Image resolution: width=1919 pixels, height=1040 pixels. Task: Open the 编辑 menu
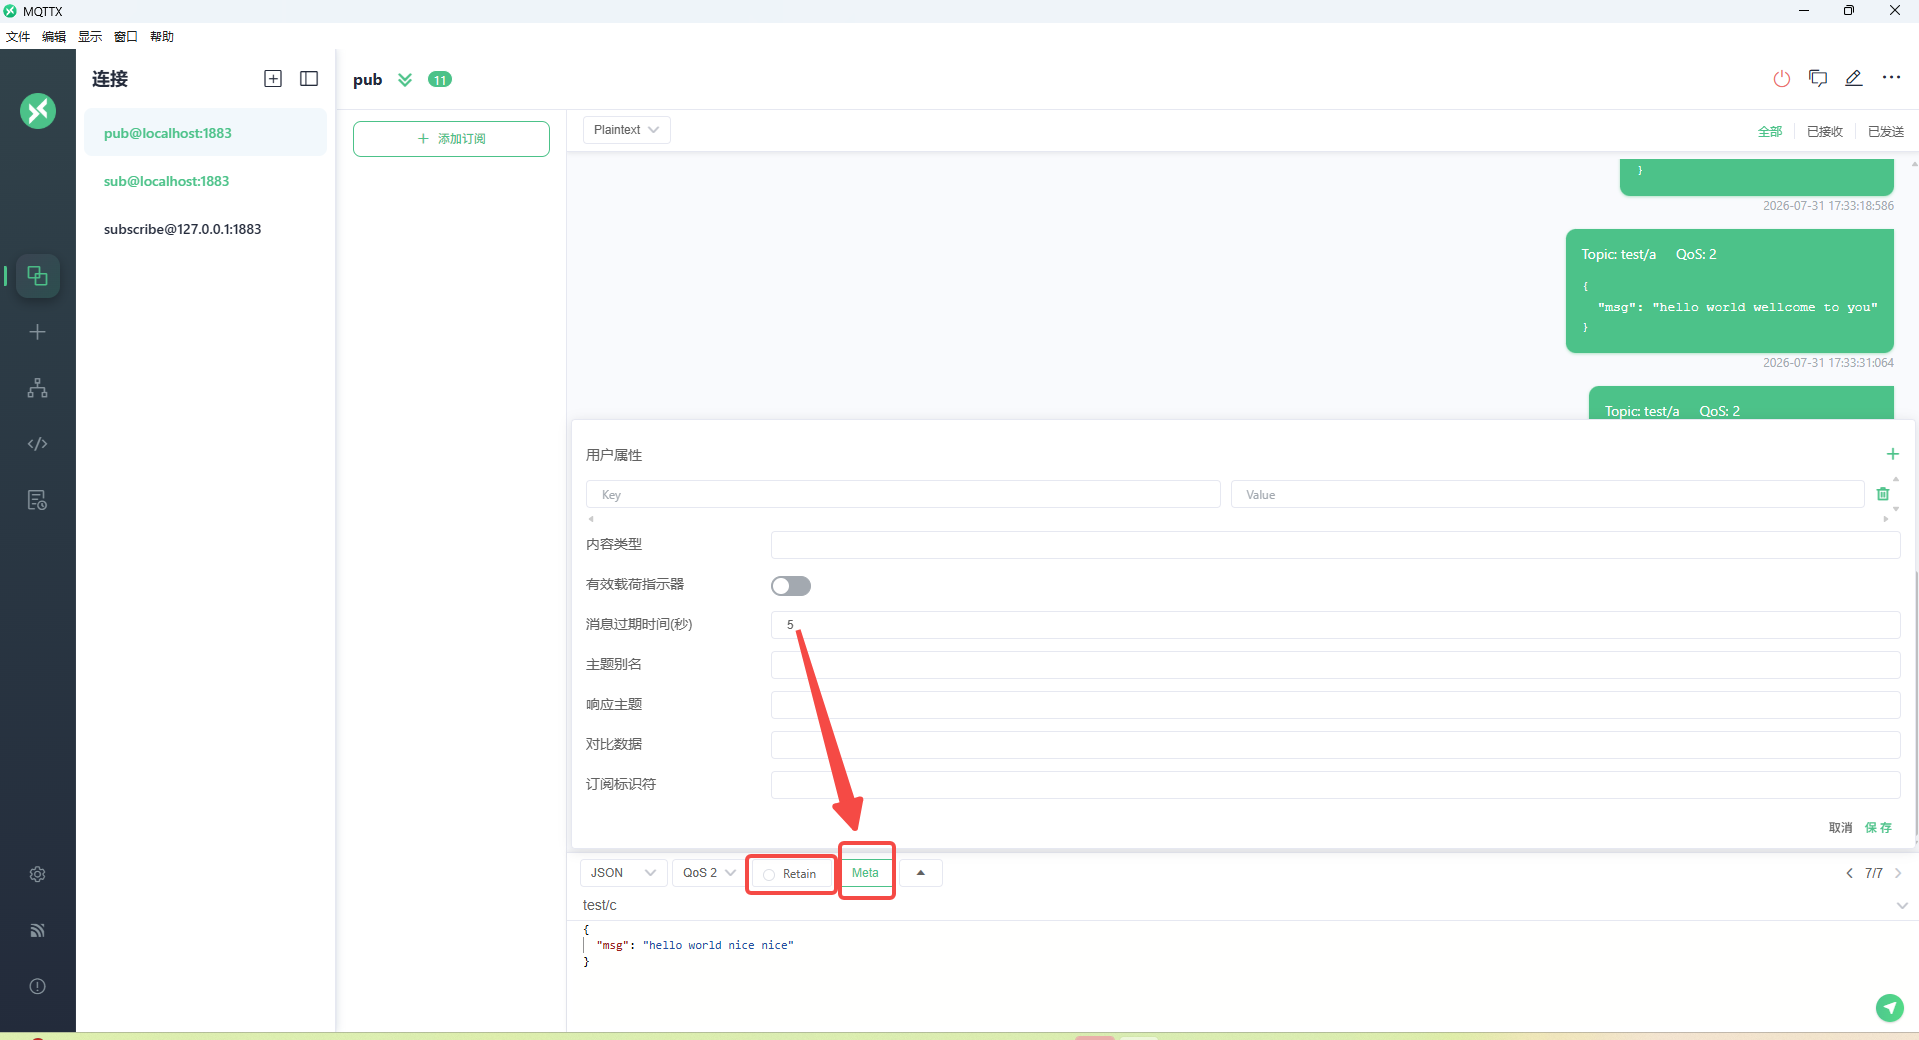[54, 37]
